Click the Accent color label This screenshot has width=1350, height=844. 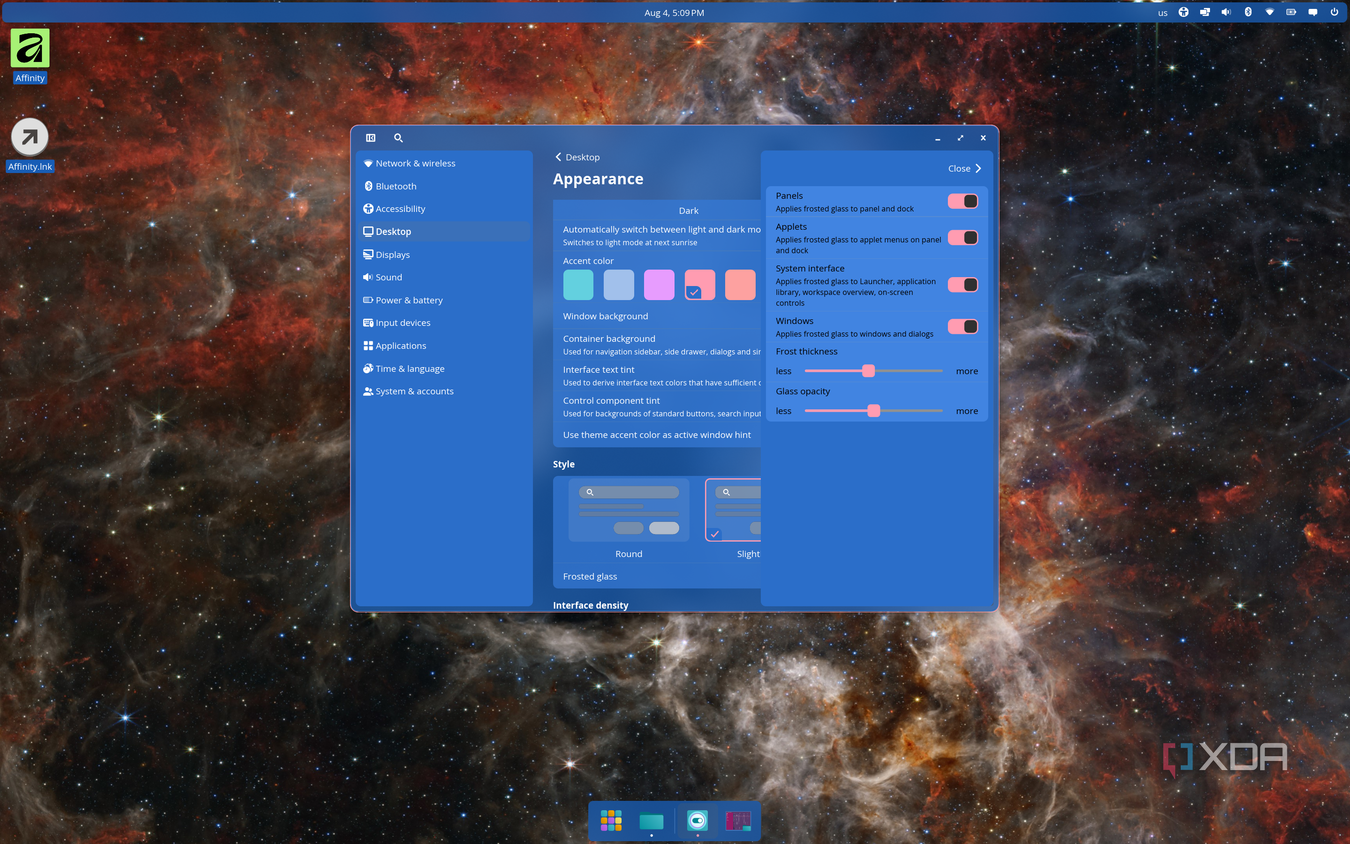pos(588,261)
